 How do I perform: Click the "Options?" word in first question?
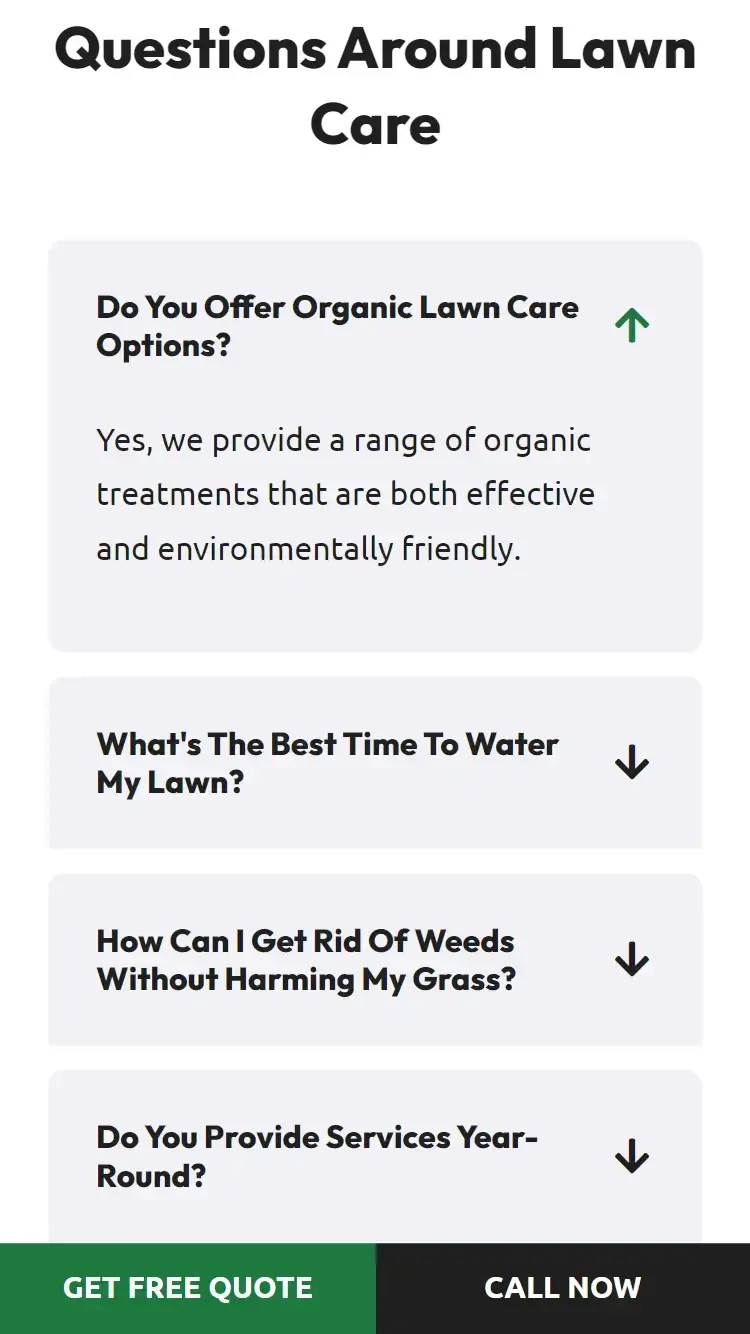coord(163,346)
